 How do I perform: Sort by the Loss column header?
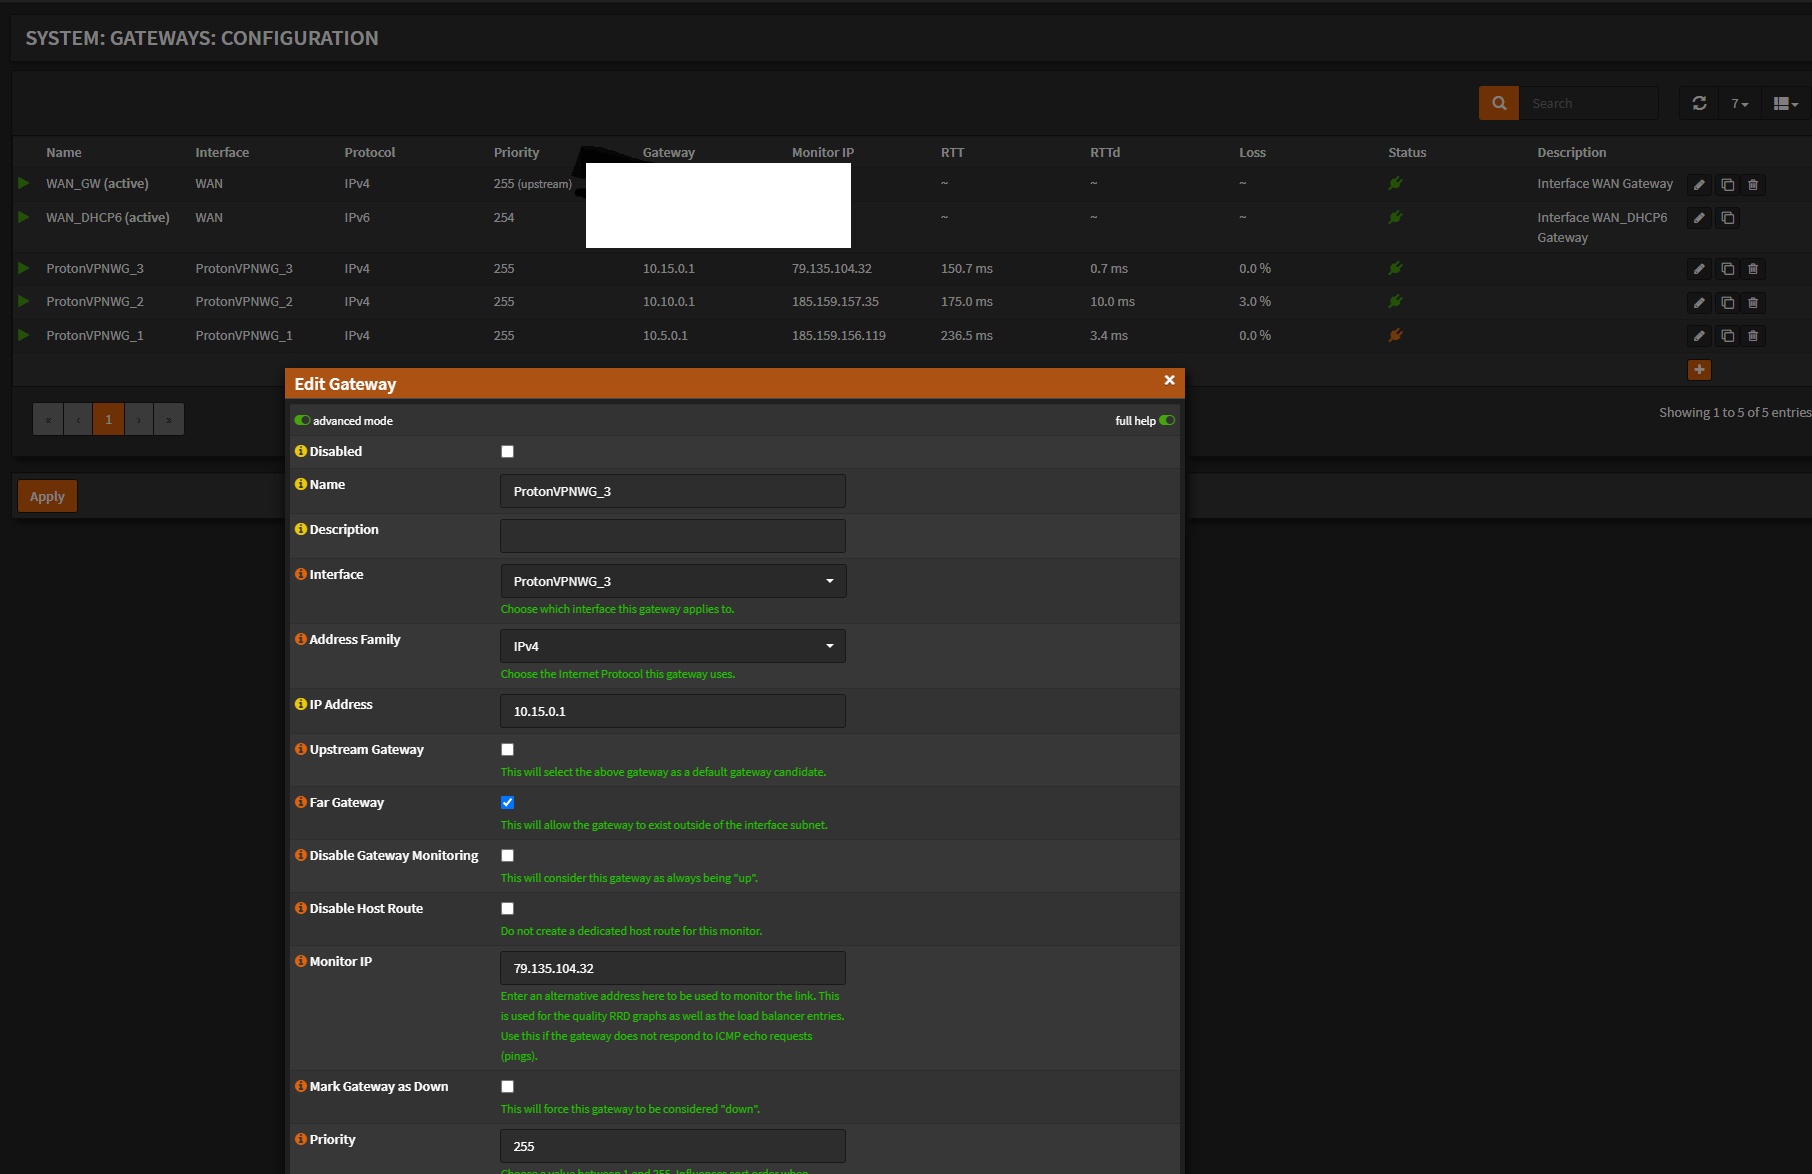(1252, 152)
